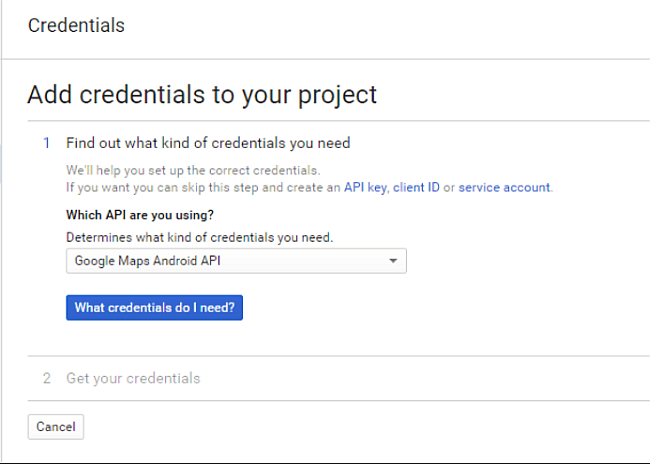Screen dimensions: 650x464
Task: Open the "client ID" link
Action: coord(416,187)
